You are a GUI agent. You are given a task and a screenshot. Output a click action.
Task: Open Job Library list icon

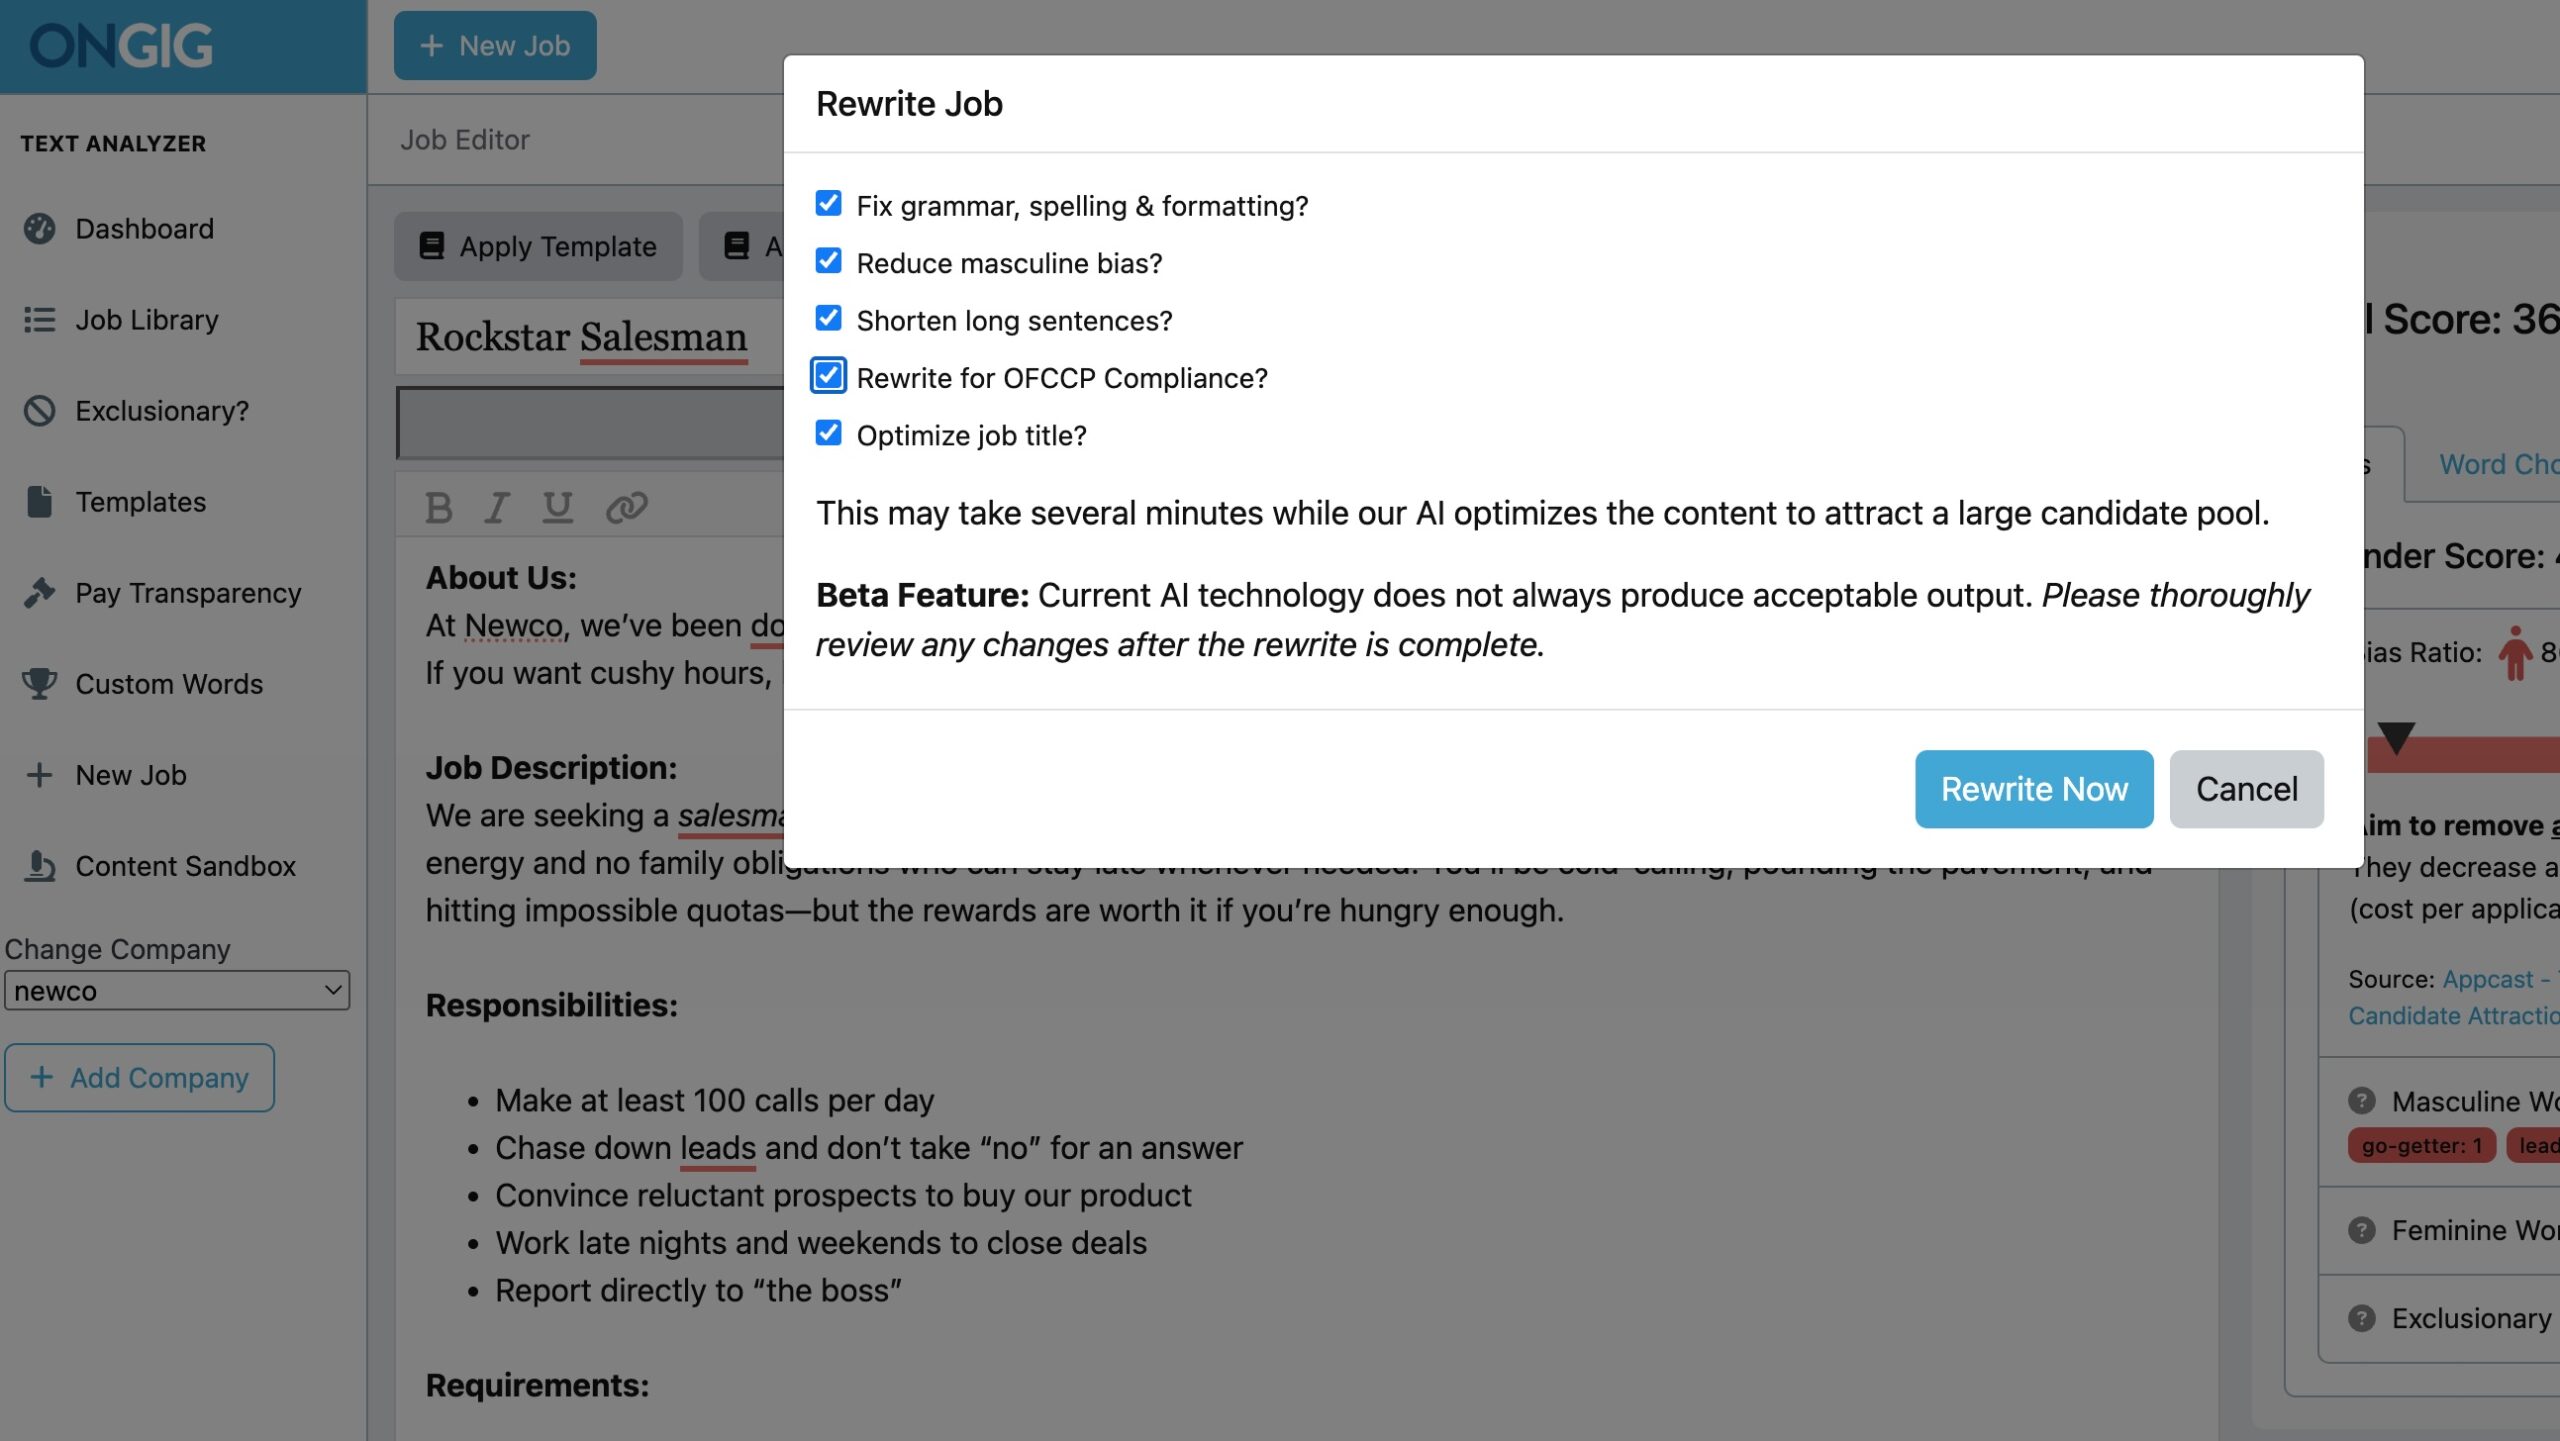pyautogui.click(x=40, y=320)
